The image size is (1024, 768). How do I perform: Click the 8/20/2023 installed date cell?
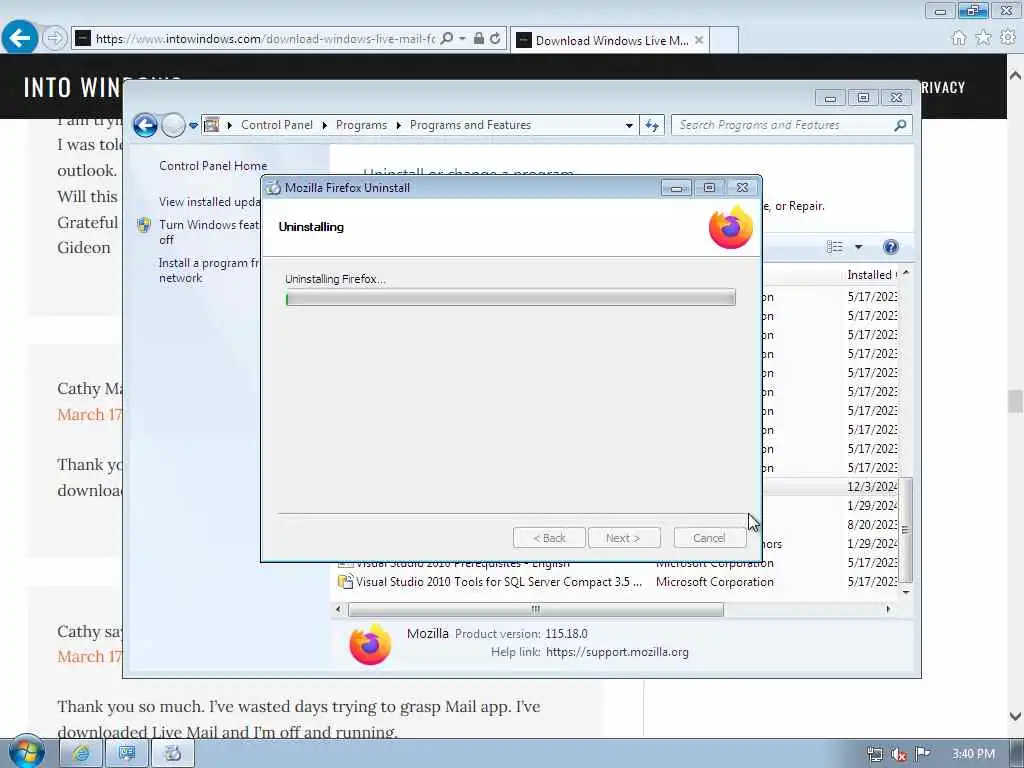[x=872, y=524]
